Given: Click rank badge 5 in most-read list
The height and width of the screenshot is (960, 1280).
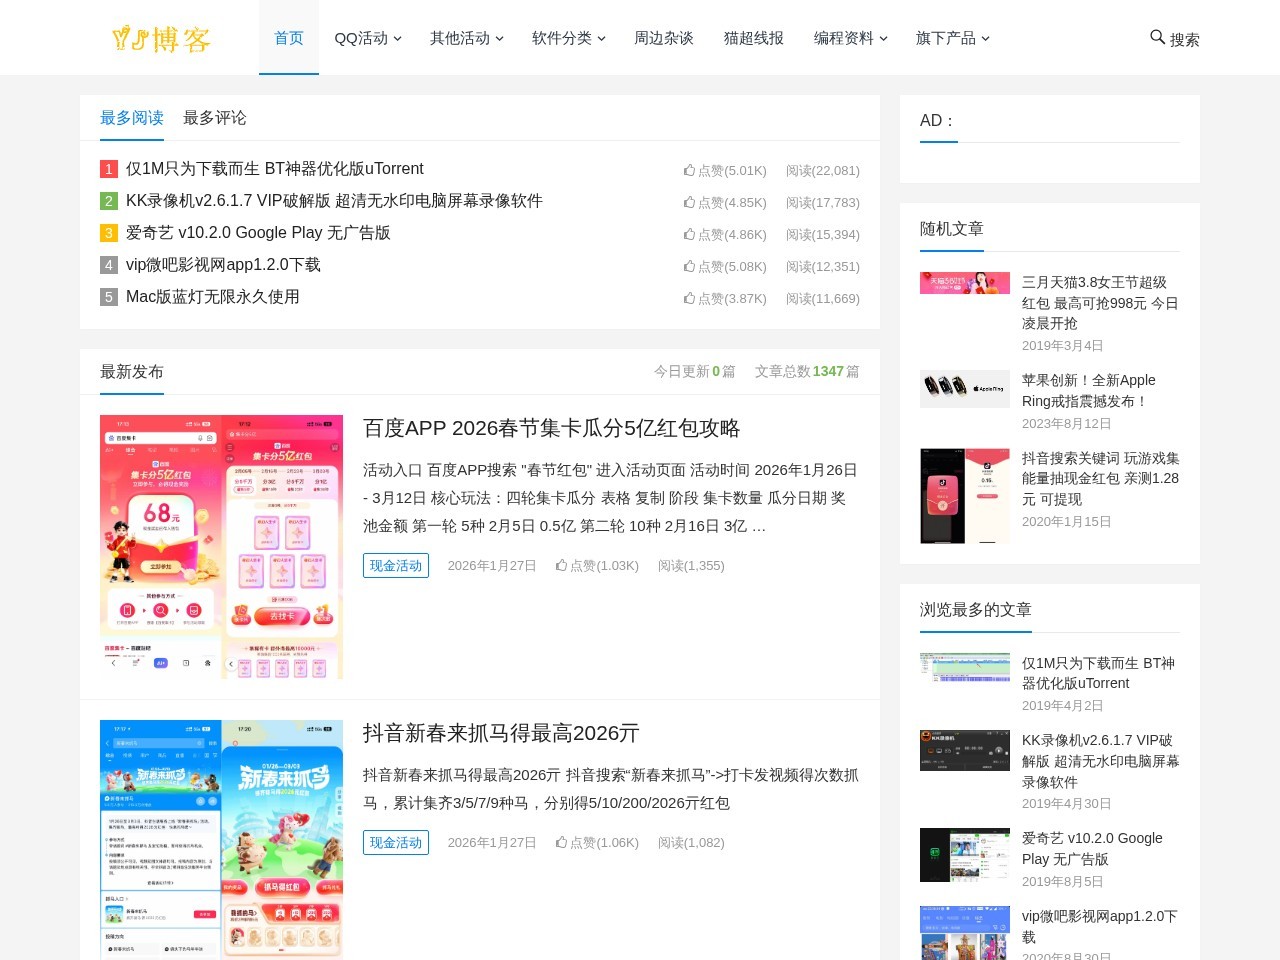Looking at the screenshot, I should click(109, 297).
